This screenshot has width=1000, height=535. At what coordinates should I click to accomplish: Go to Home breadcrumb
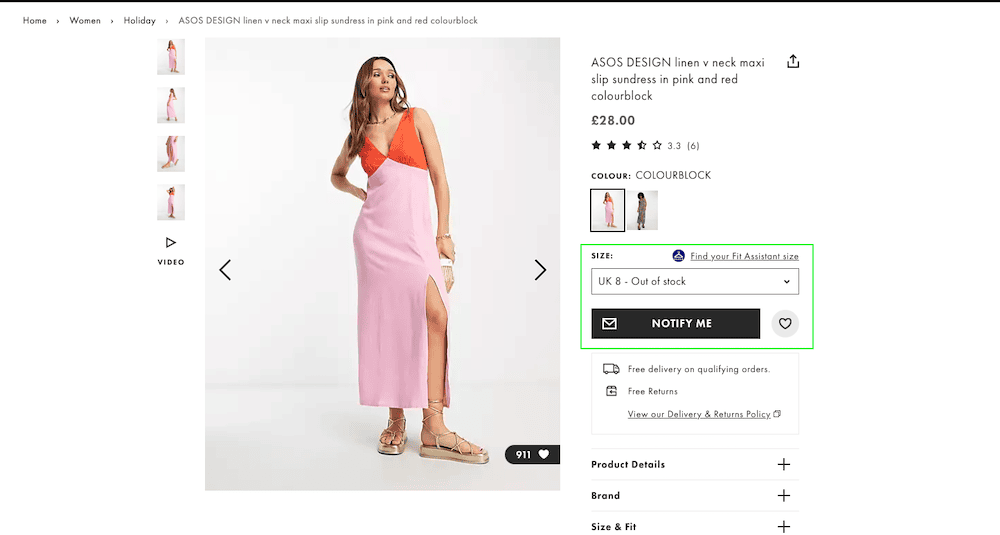34,20
